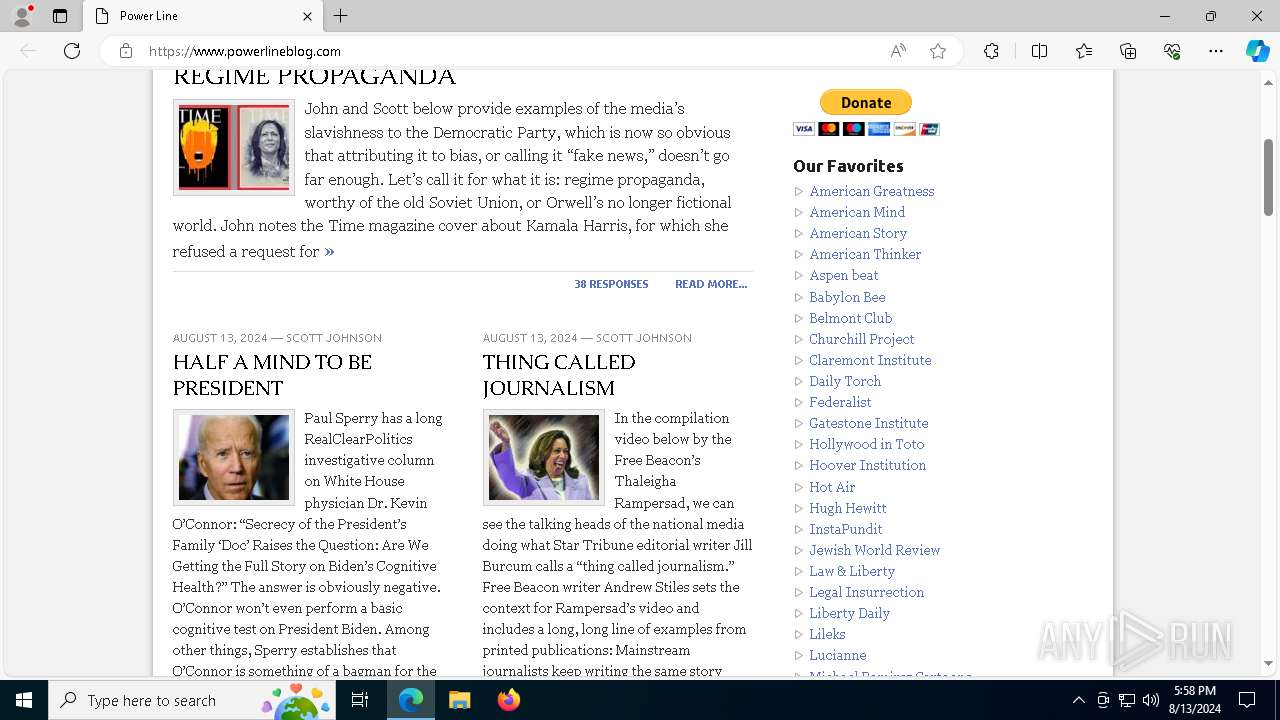Open the Aspen beat link
The width and height of the screenshot is (1280, 720).
[844, 275]
